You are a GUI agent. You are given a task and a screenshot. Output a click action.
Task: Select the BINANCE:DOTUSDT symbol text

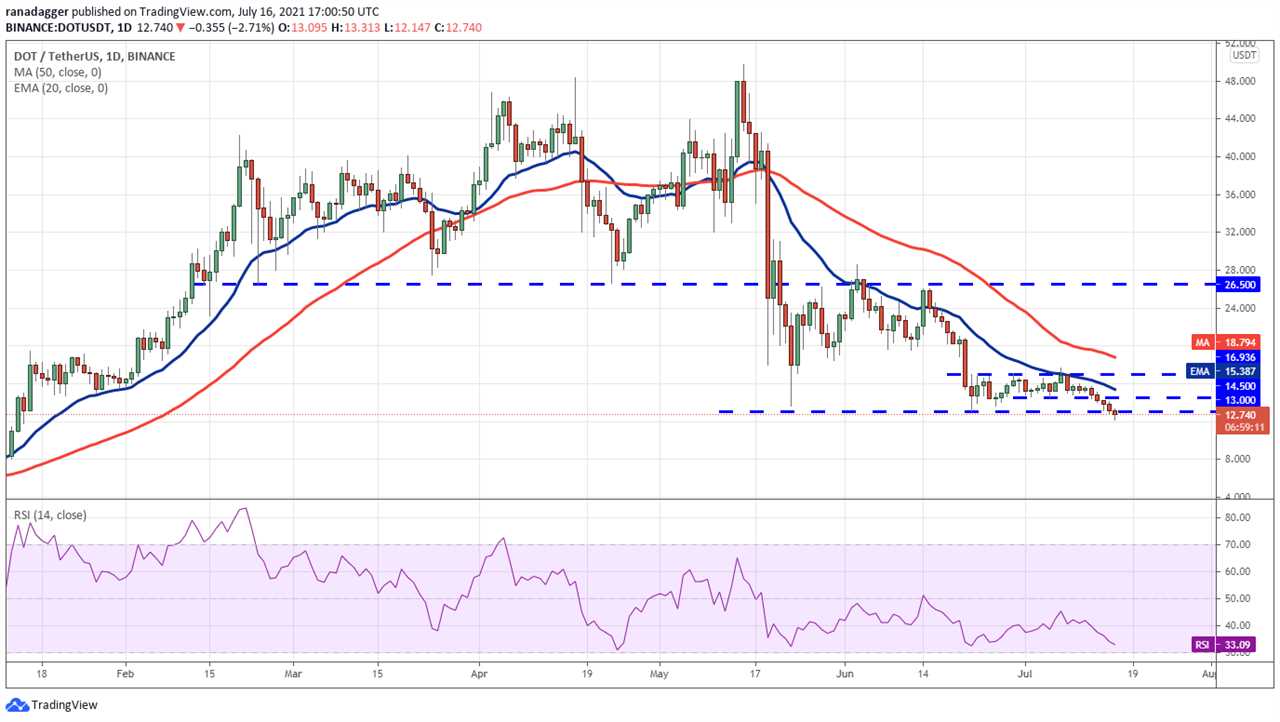tap(60, 27)
